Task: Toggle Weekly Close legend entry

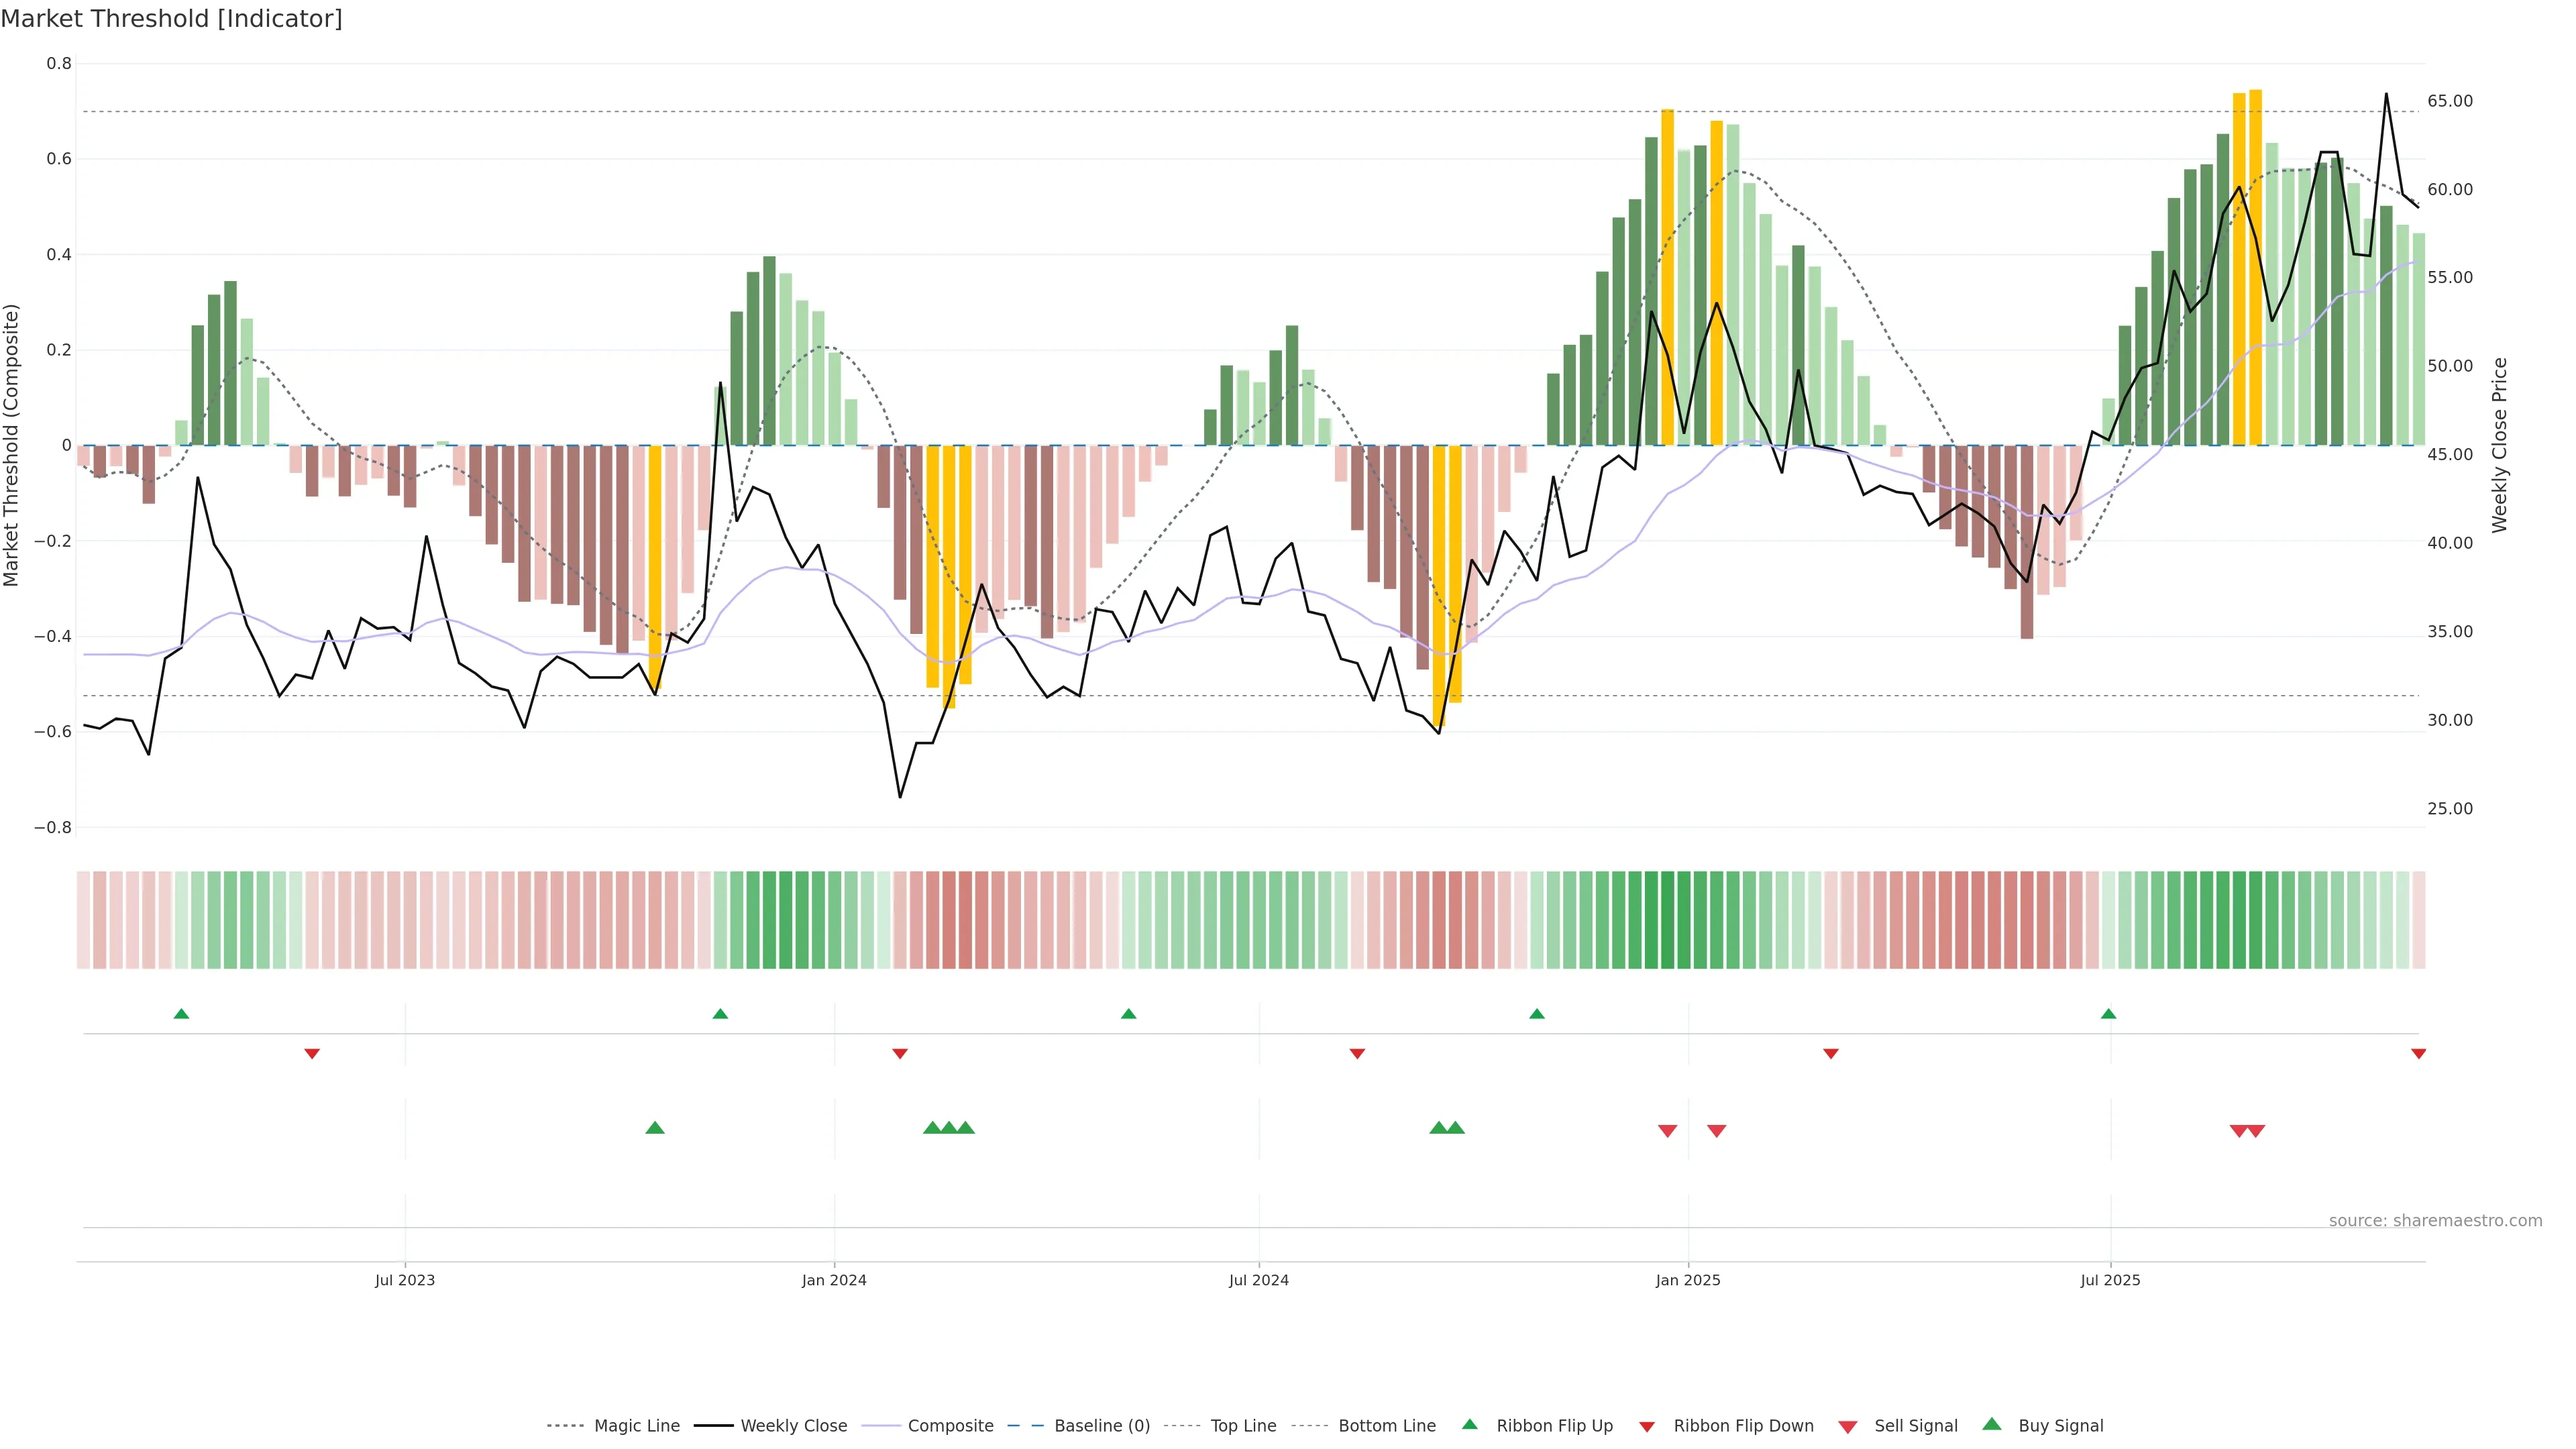Action: [x=793, y=1425]
